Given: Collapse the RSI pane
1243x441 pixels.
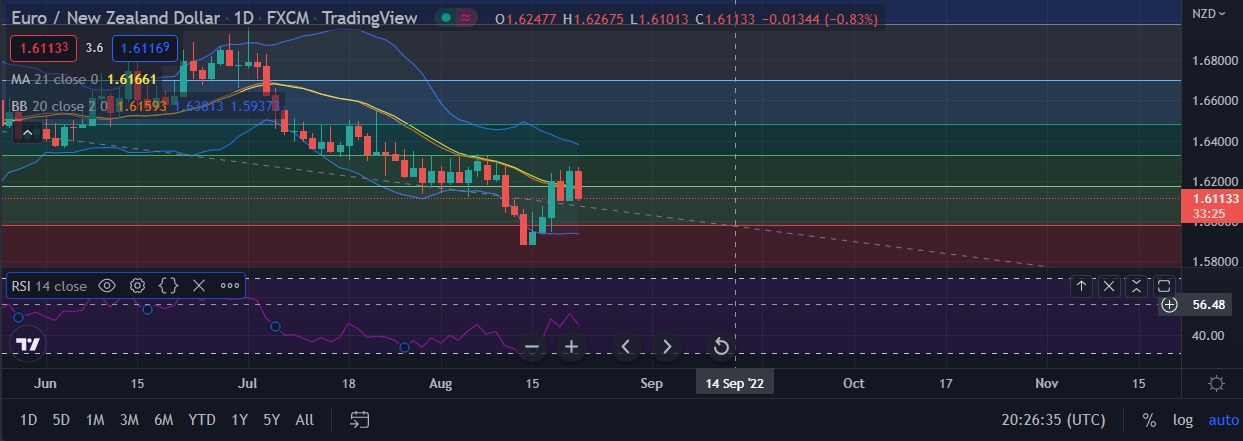Looking at the screenshot, I should 1136,286.
